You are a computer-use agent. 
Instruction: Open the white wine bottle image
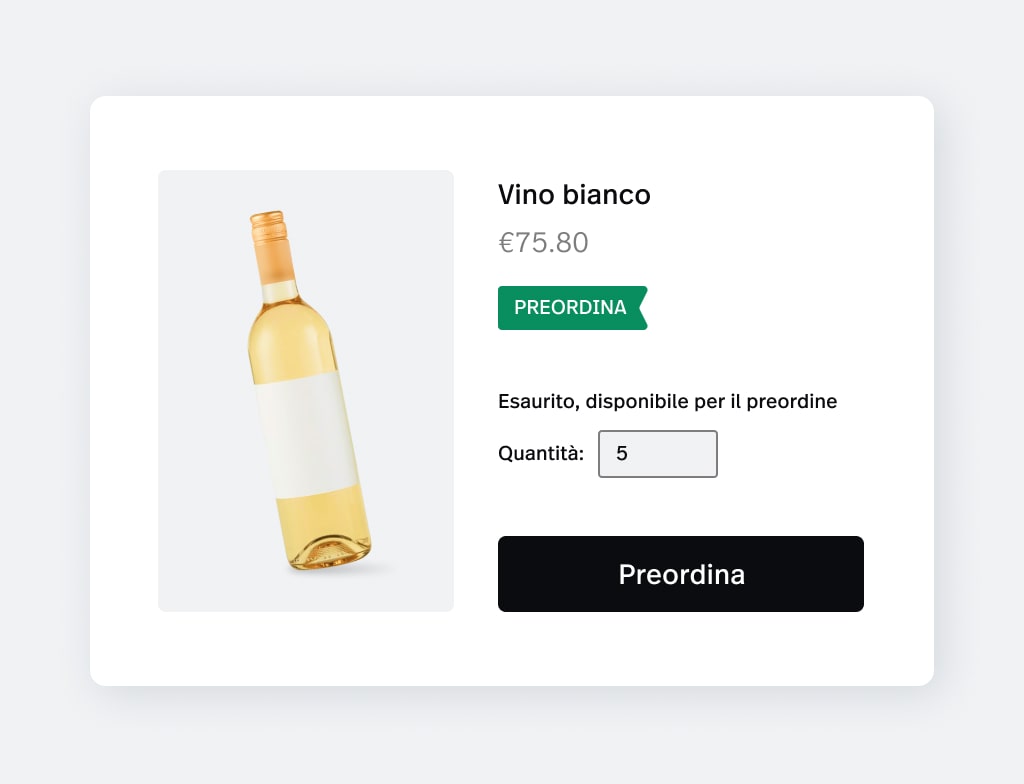(305, 390)
